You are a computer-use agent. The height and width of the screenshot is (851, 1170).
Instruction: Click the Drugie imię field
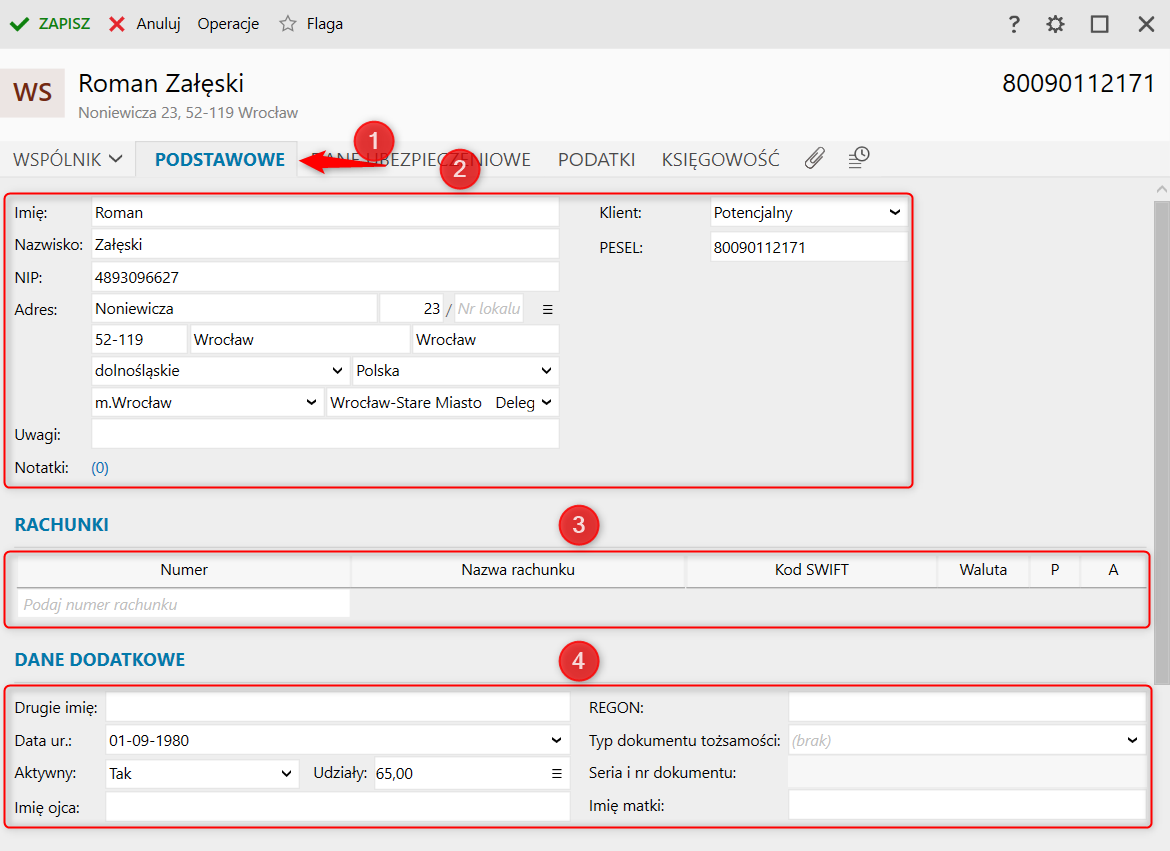[x=338, y=708]
